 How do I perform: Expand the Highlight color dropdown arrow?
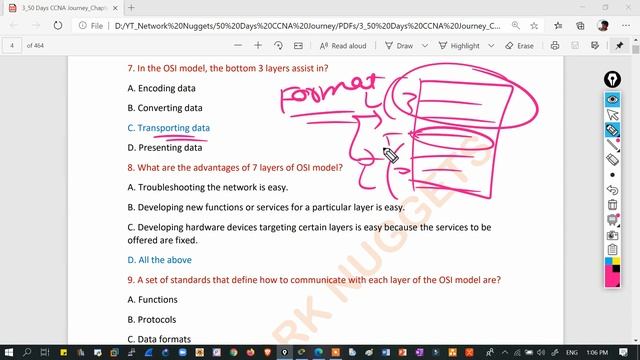tap(491, 46)
